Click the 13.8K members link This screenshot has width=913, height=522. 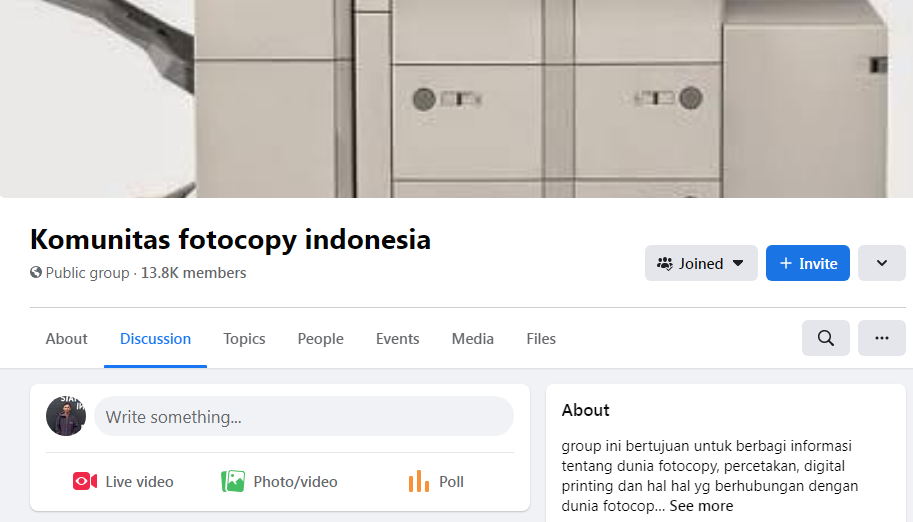tap(193, 273)
